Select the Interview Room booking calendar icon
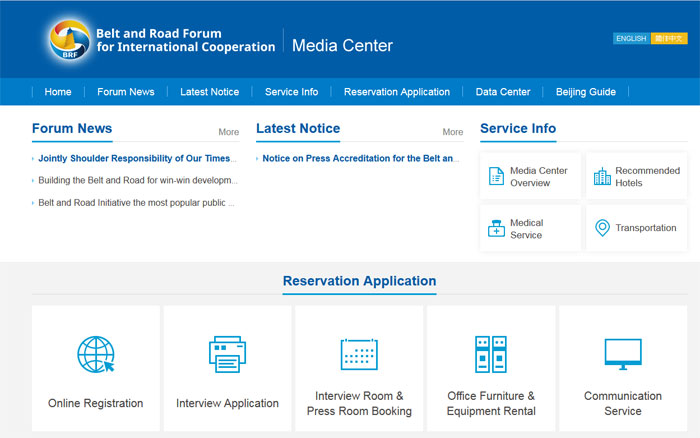700x438 pixels. (x=359, y=354)
